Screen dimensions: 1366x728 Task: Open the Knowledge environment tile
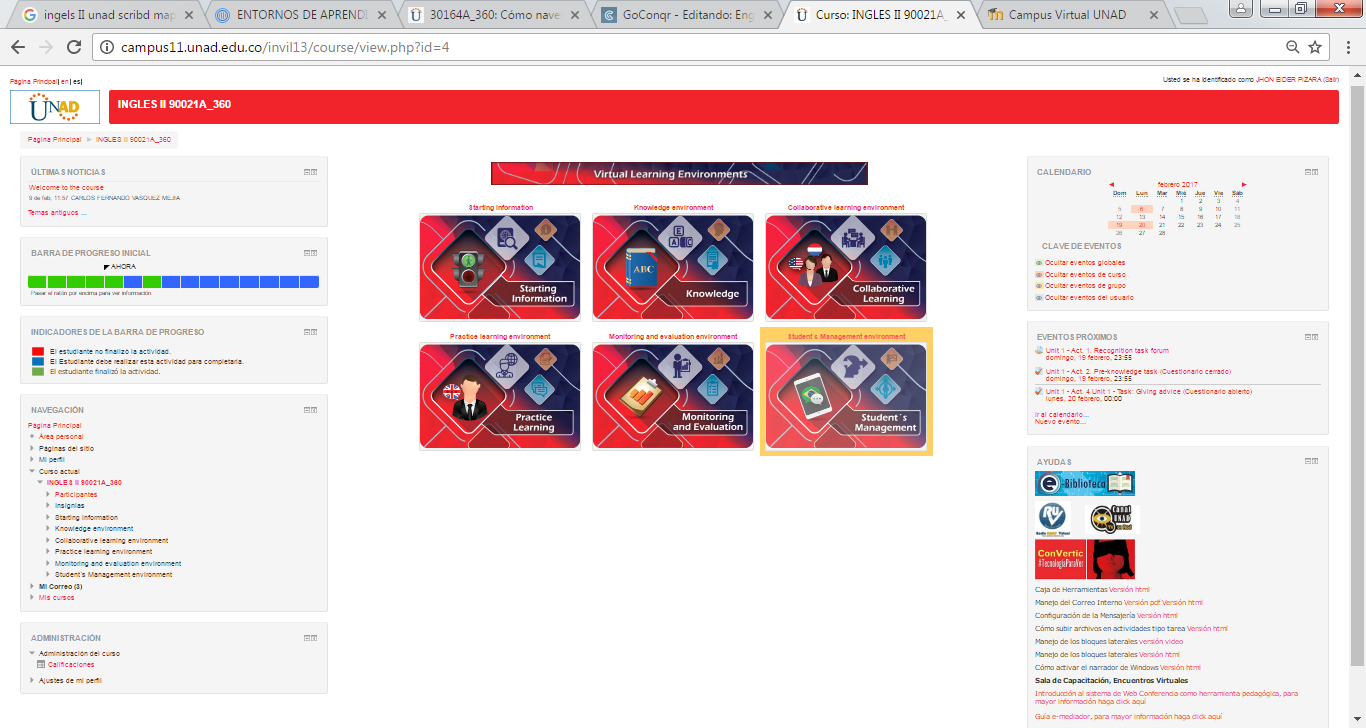click(x=673, y=267)
